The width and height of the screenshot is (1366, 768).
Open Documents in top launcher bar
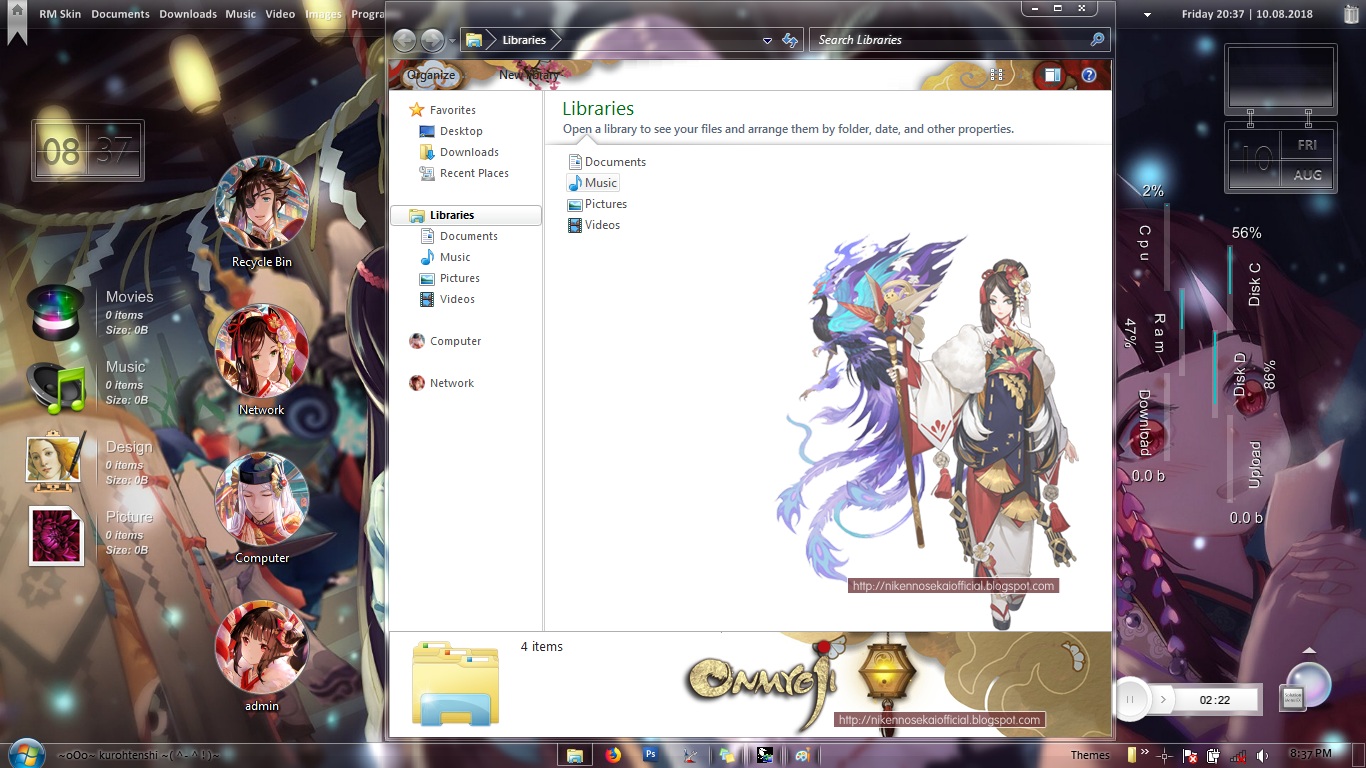[x=120, y=14]
